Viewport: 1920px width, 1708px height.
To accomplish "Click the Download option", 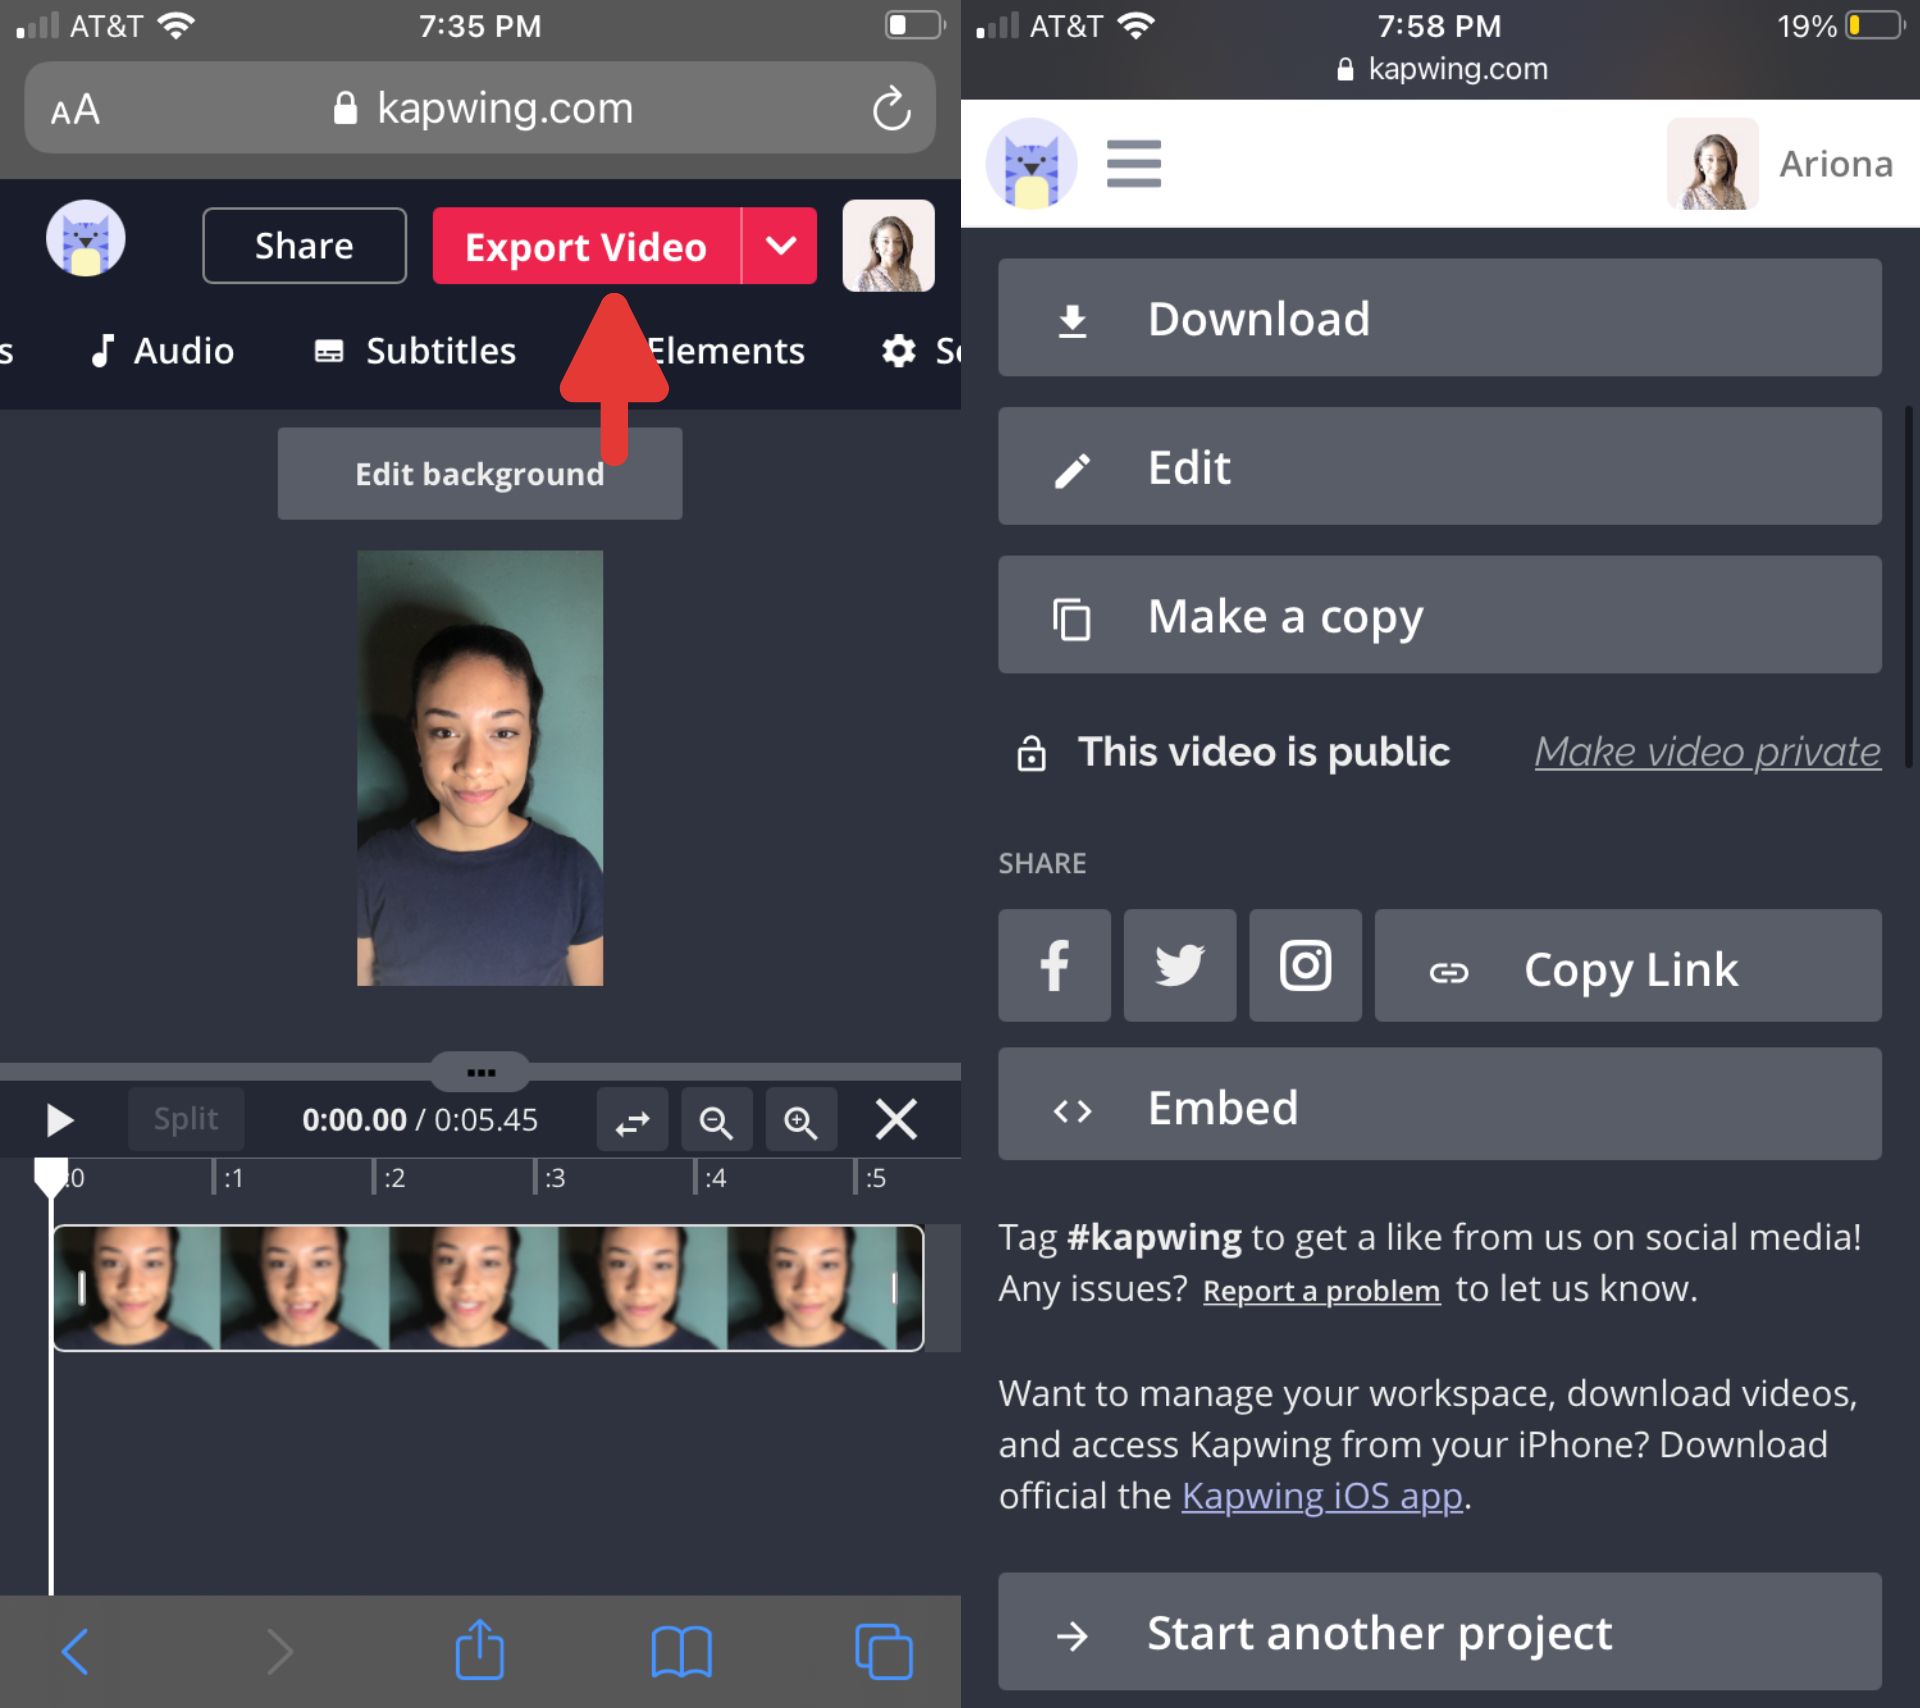I will pyautogui.click(x=1440, y=317).
